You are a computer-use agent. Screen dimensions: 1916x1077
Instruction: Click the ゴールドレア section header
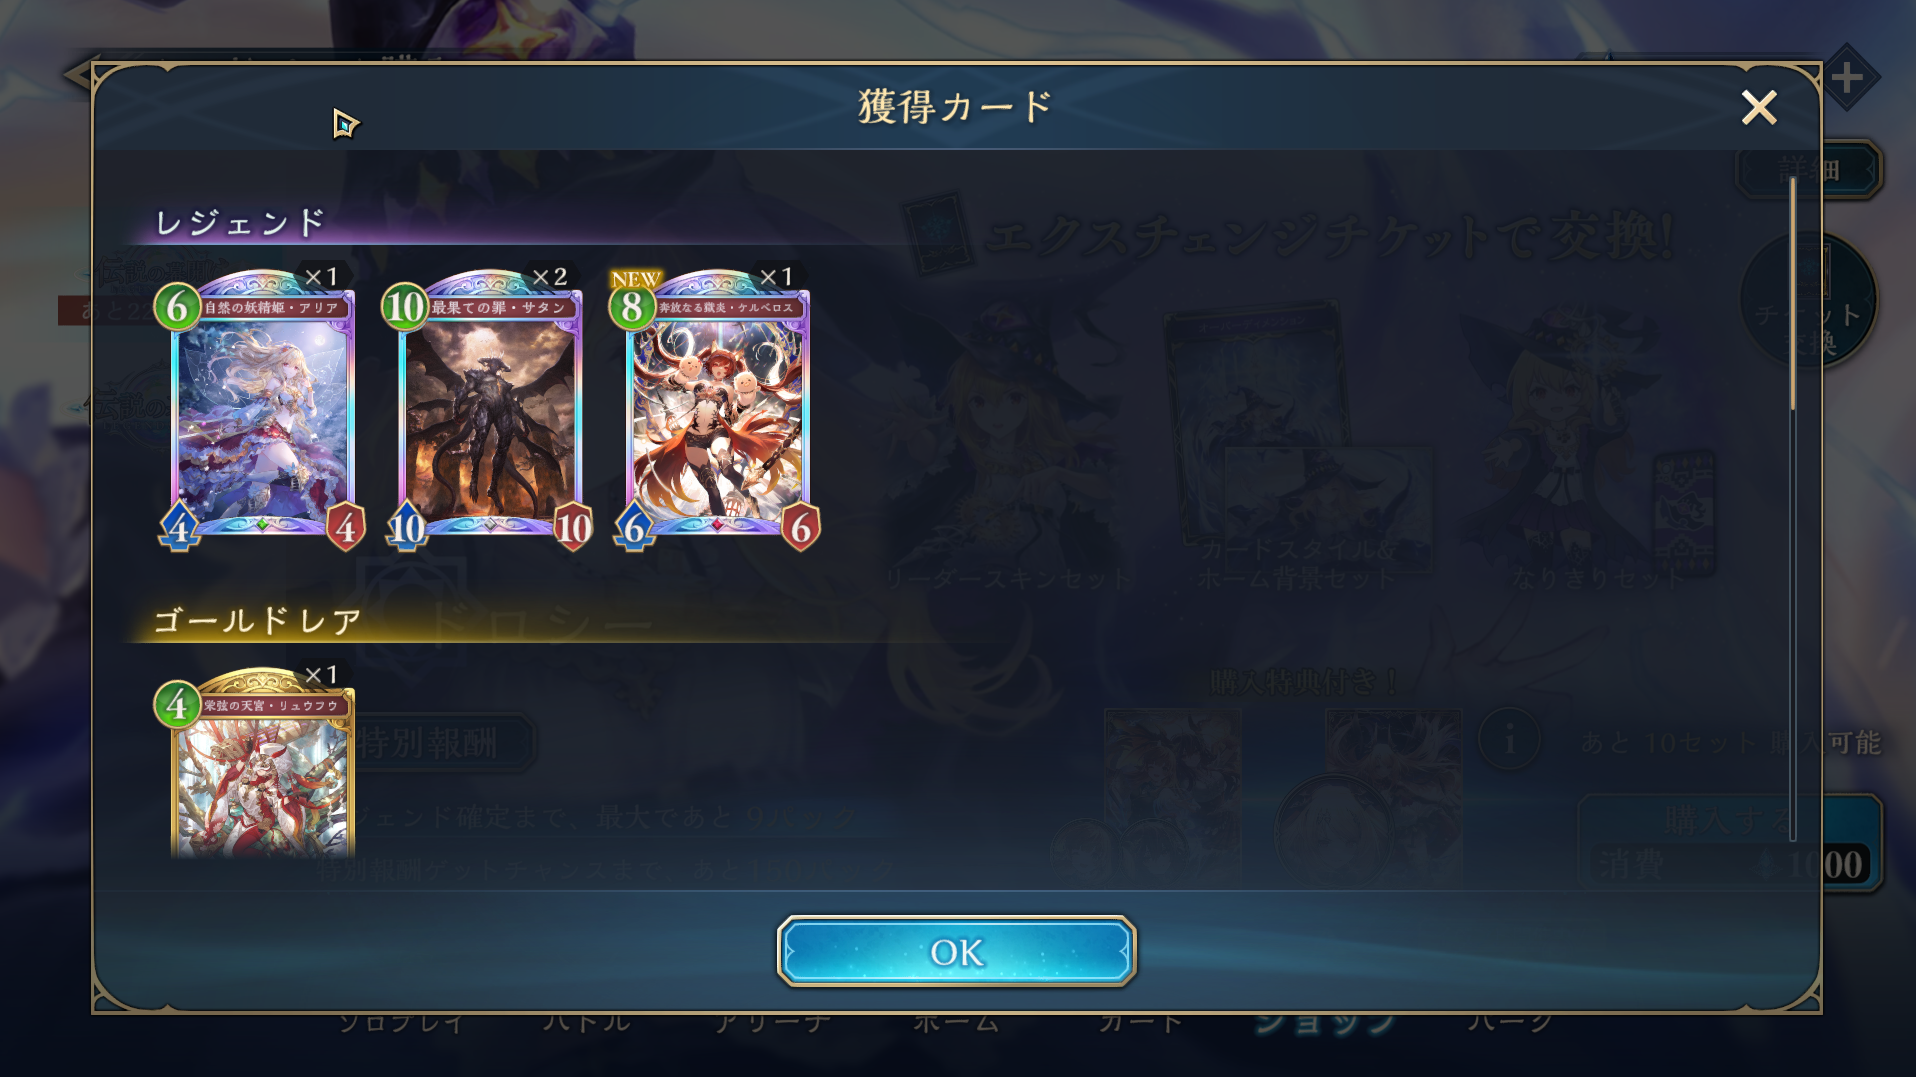pyautogui.click(x=257, y=621)
